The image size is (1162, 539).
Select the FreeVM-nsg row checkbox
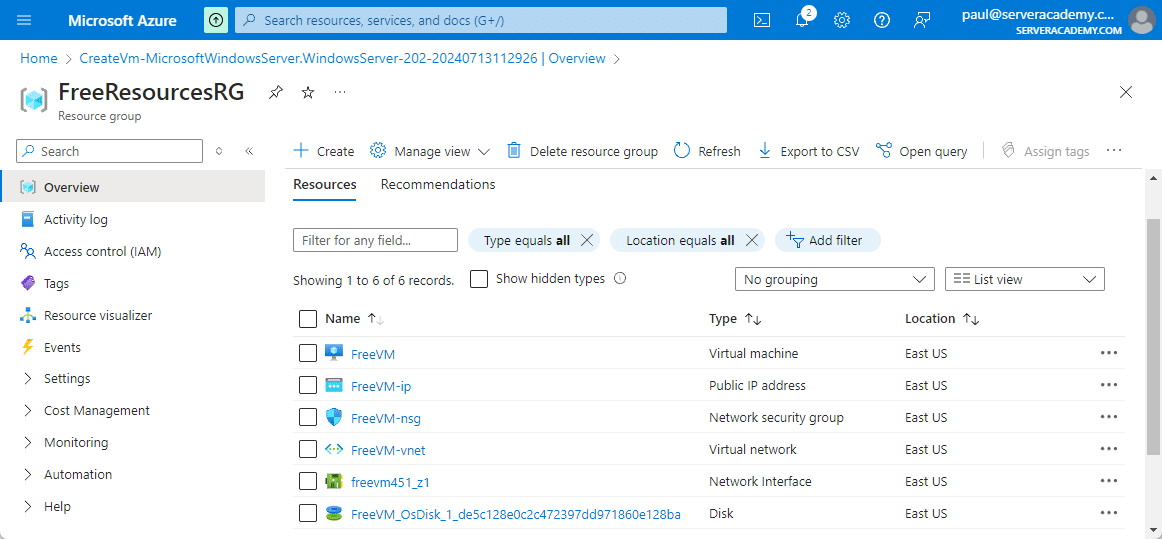(308, 417)
